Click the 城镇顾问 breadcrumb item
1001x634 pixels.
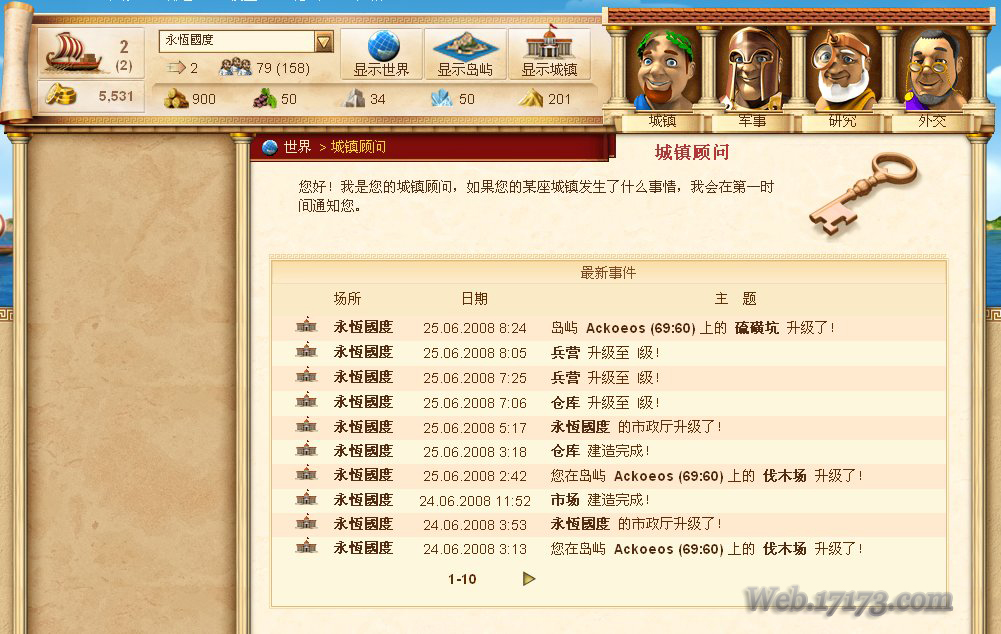coord(358,147)
